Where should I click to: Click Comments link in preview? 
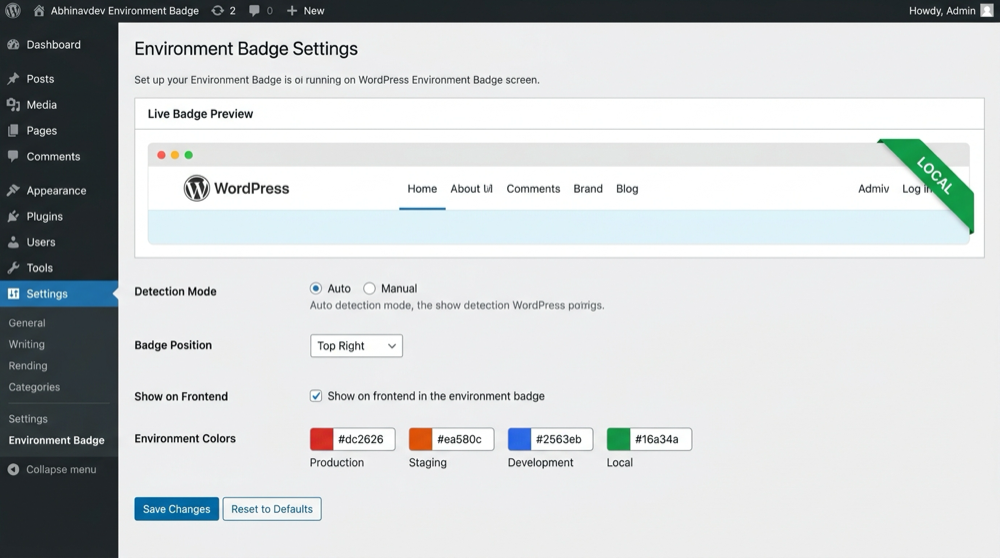coord(533,189)
